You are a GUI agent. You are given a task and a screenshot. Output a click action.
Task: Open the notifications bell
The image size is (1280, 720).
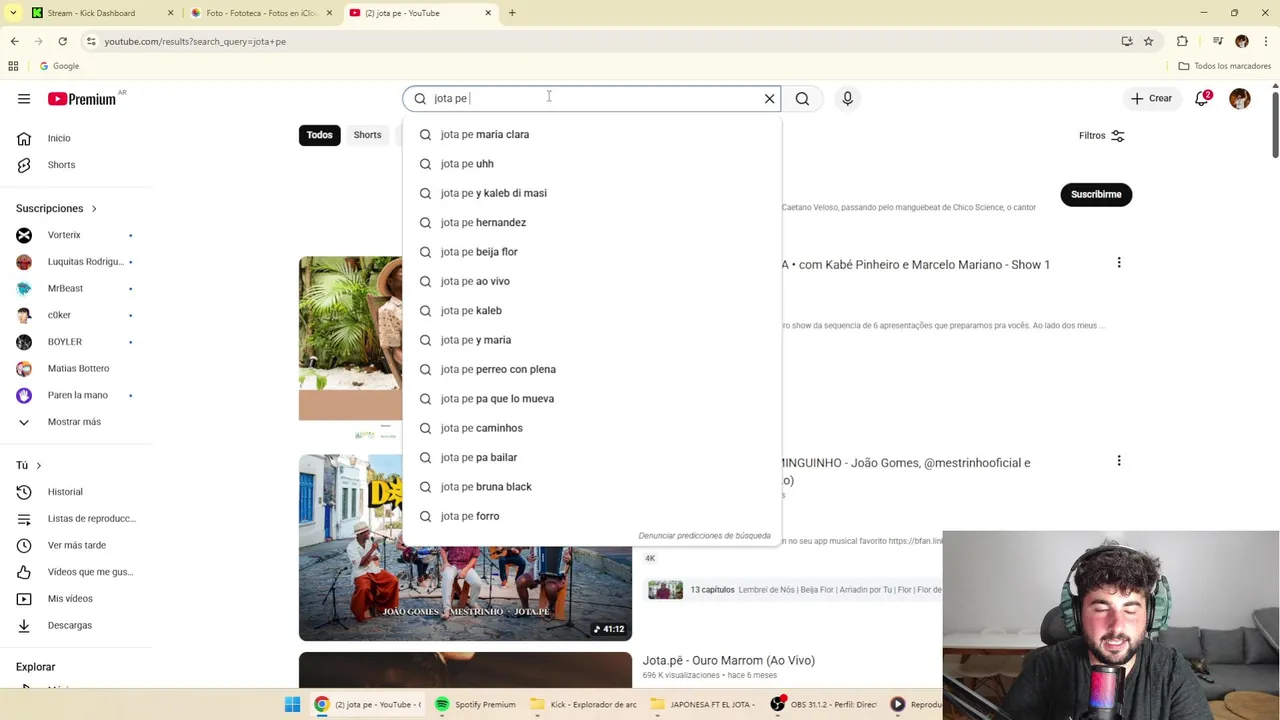(x=1202, y=99)
